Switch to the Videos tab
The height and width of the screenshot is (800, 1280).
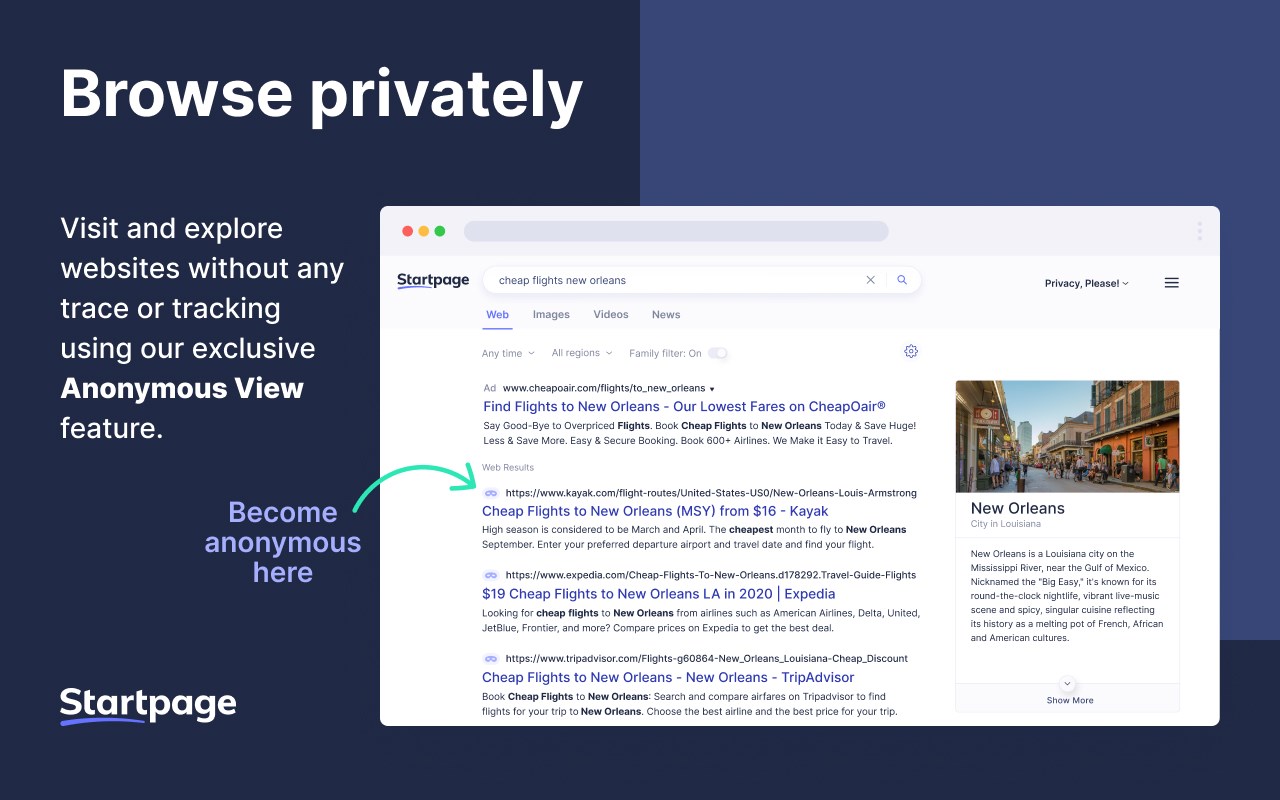tap(611, 314)
